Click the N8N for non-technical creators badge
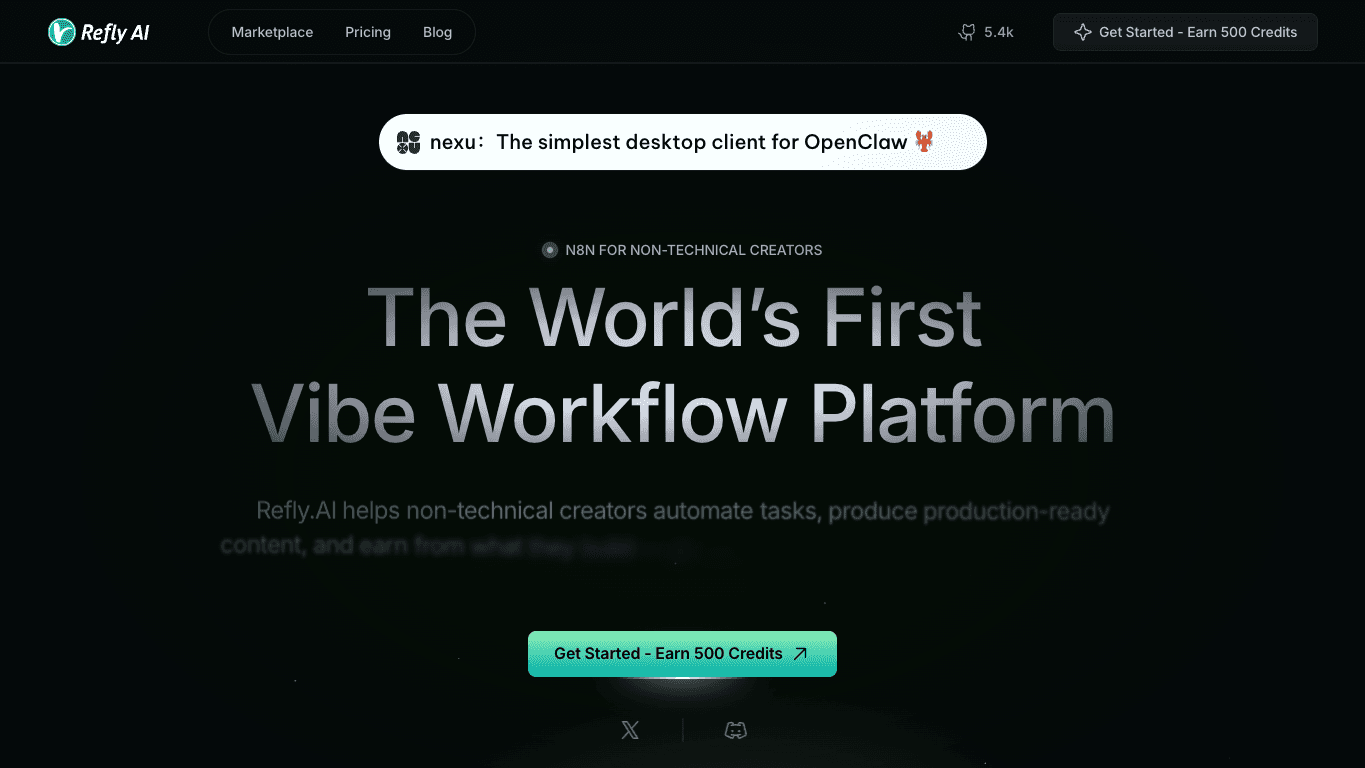 coord(682,250)
